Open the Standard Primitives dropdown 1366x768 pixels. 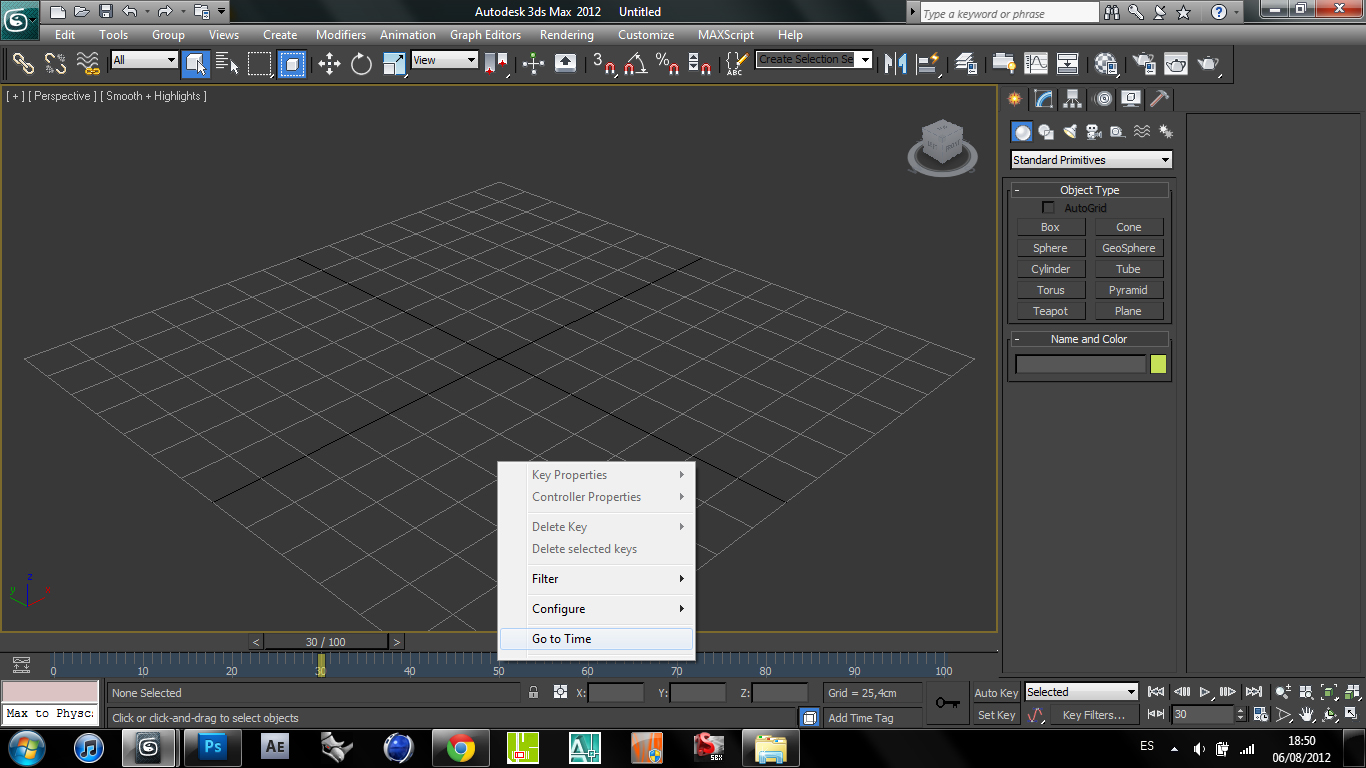click(1090, 159)
